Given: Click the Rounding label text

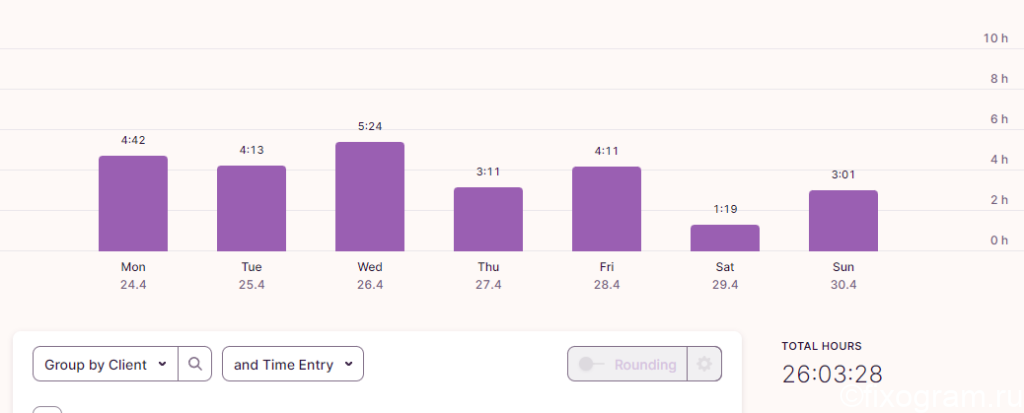Looking at the screenshot, I should coord(645,365).
